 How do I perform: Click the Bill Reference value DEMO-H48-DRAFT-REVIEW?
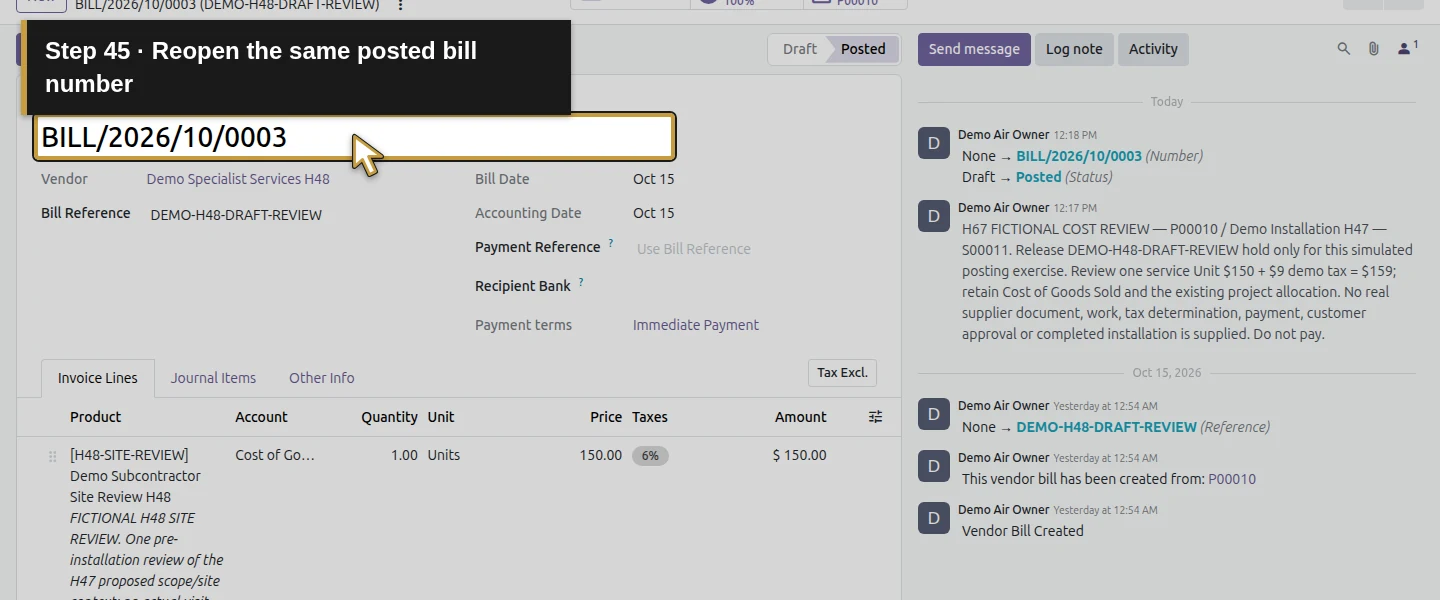236,215
